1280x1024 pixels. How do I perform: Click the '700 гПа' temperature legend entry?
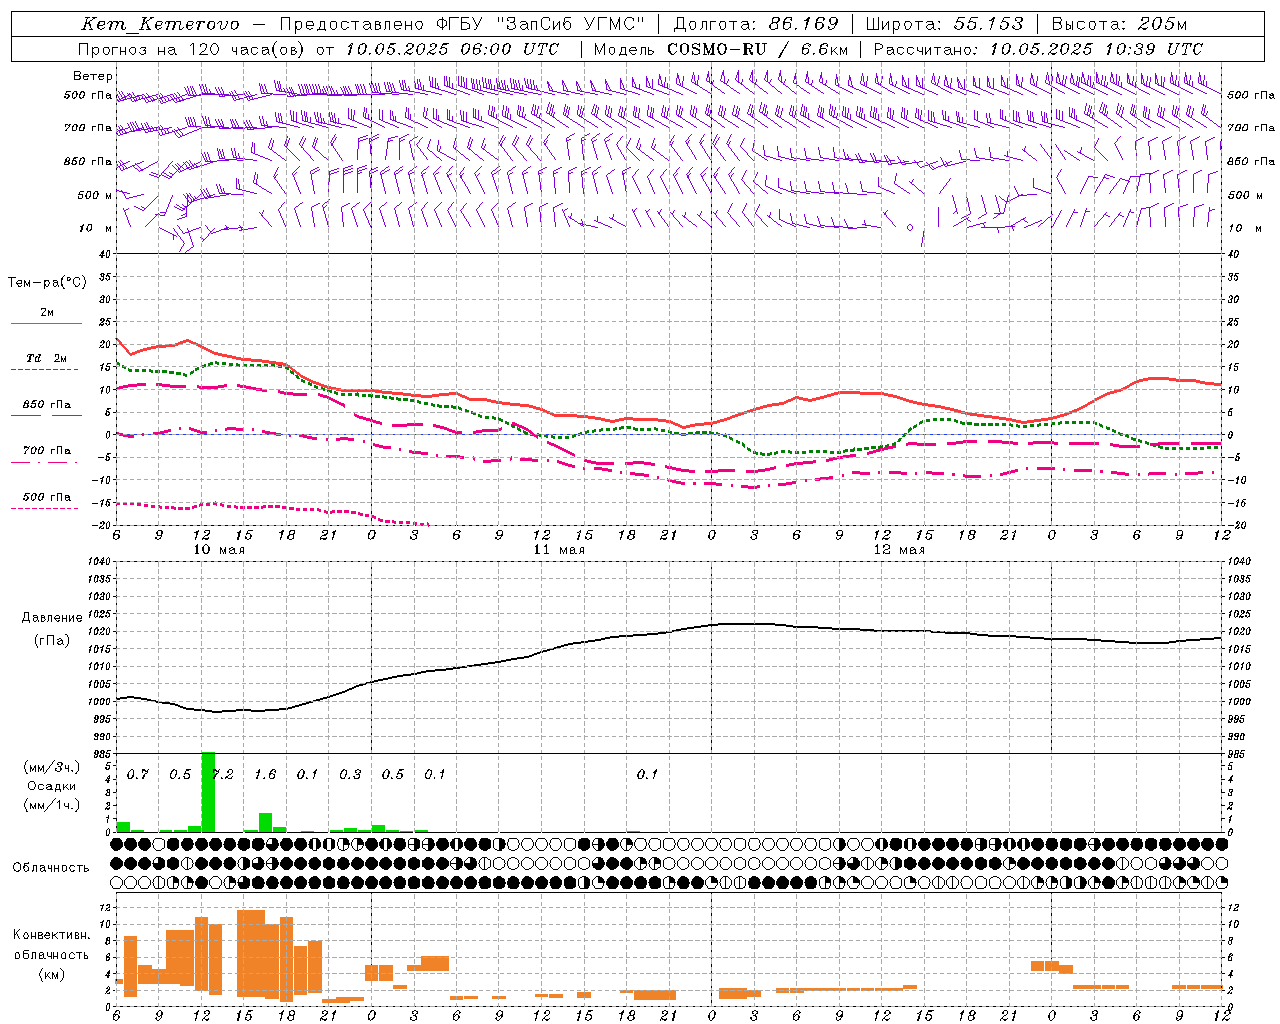click(x=47, y=450)
